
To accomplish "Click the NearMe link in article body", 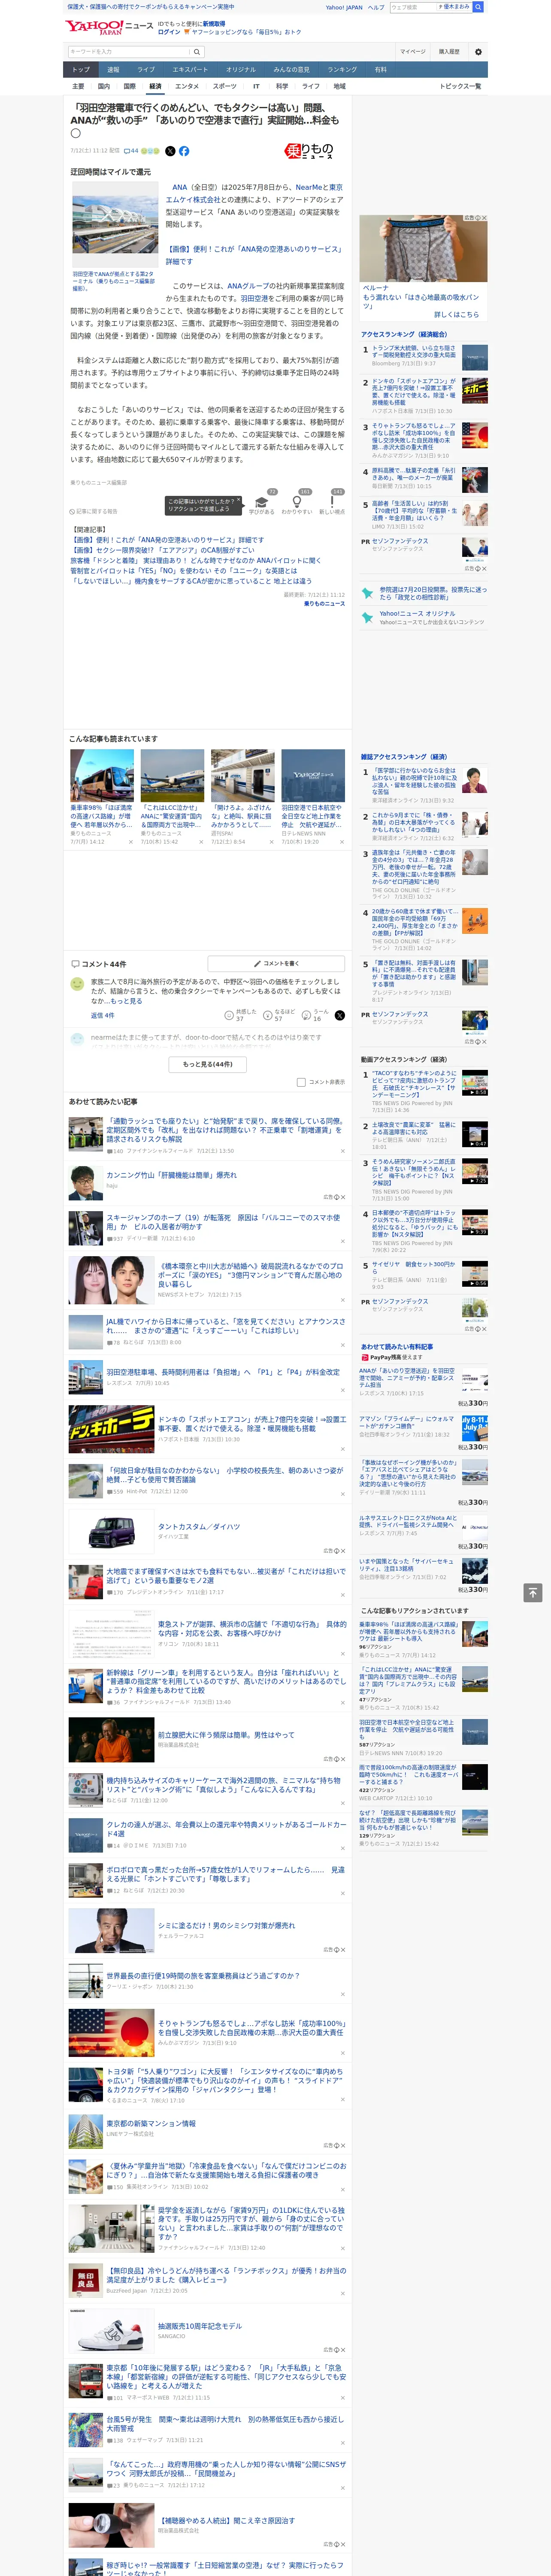I will click(x=309, y=187).
